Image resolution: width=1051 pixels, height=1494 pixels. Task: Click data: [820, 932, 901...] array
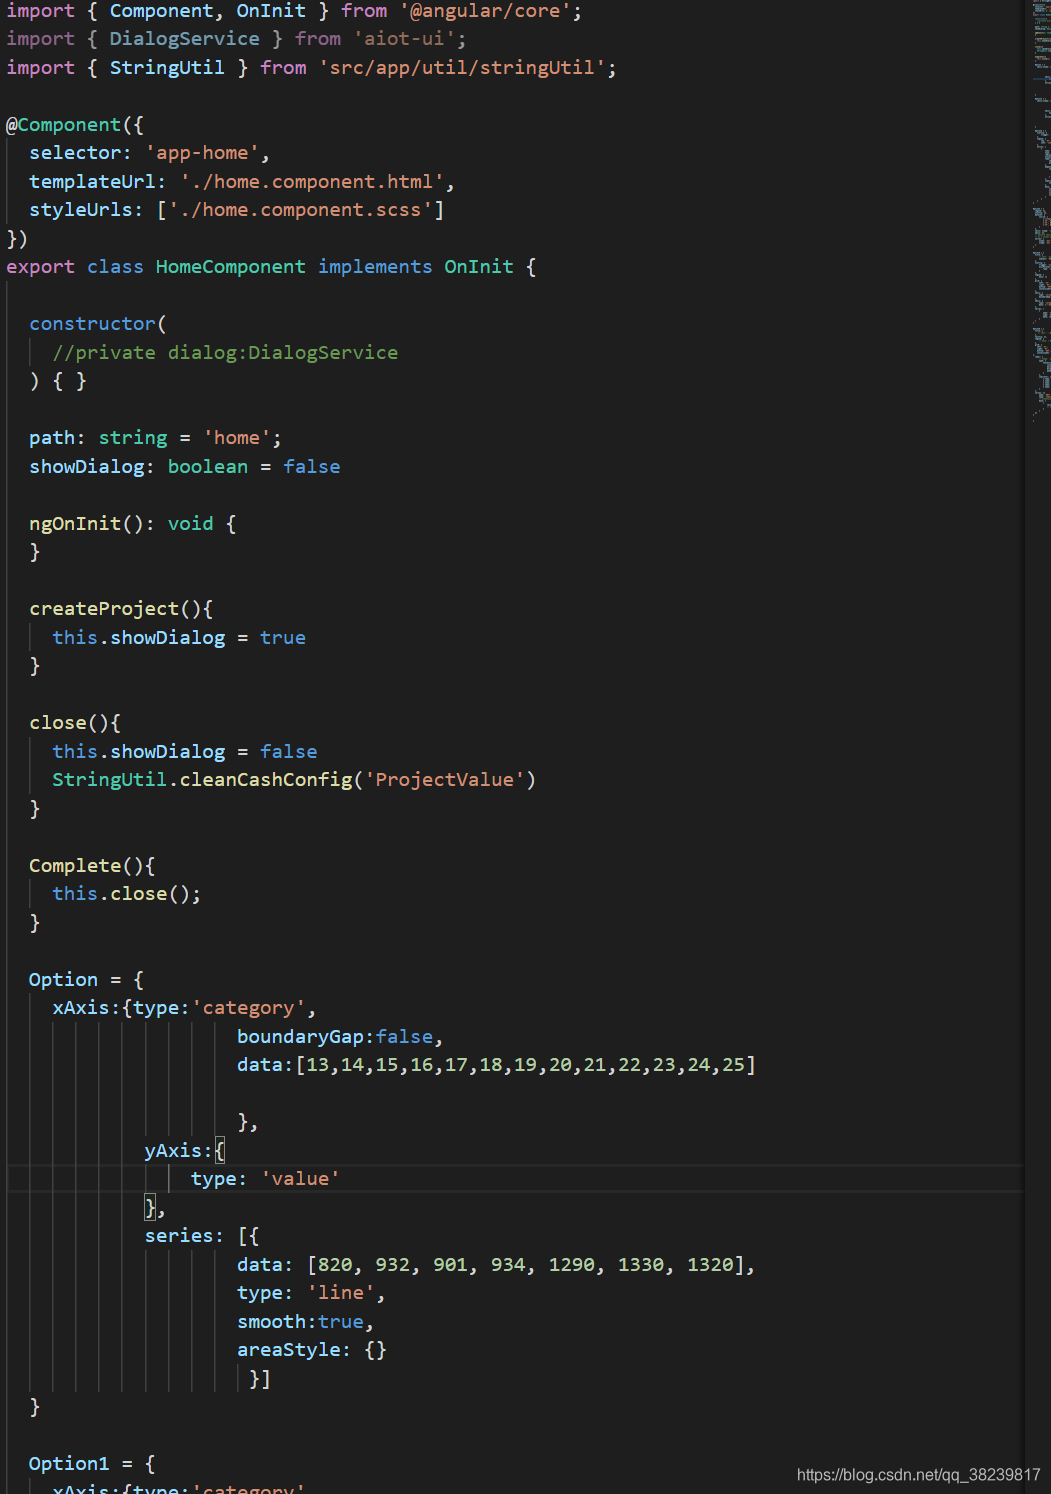coord(496,1265)
